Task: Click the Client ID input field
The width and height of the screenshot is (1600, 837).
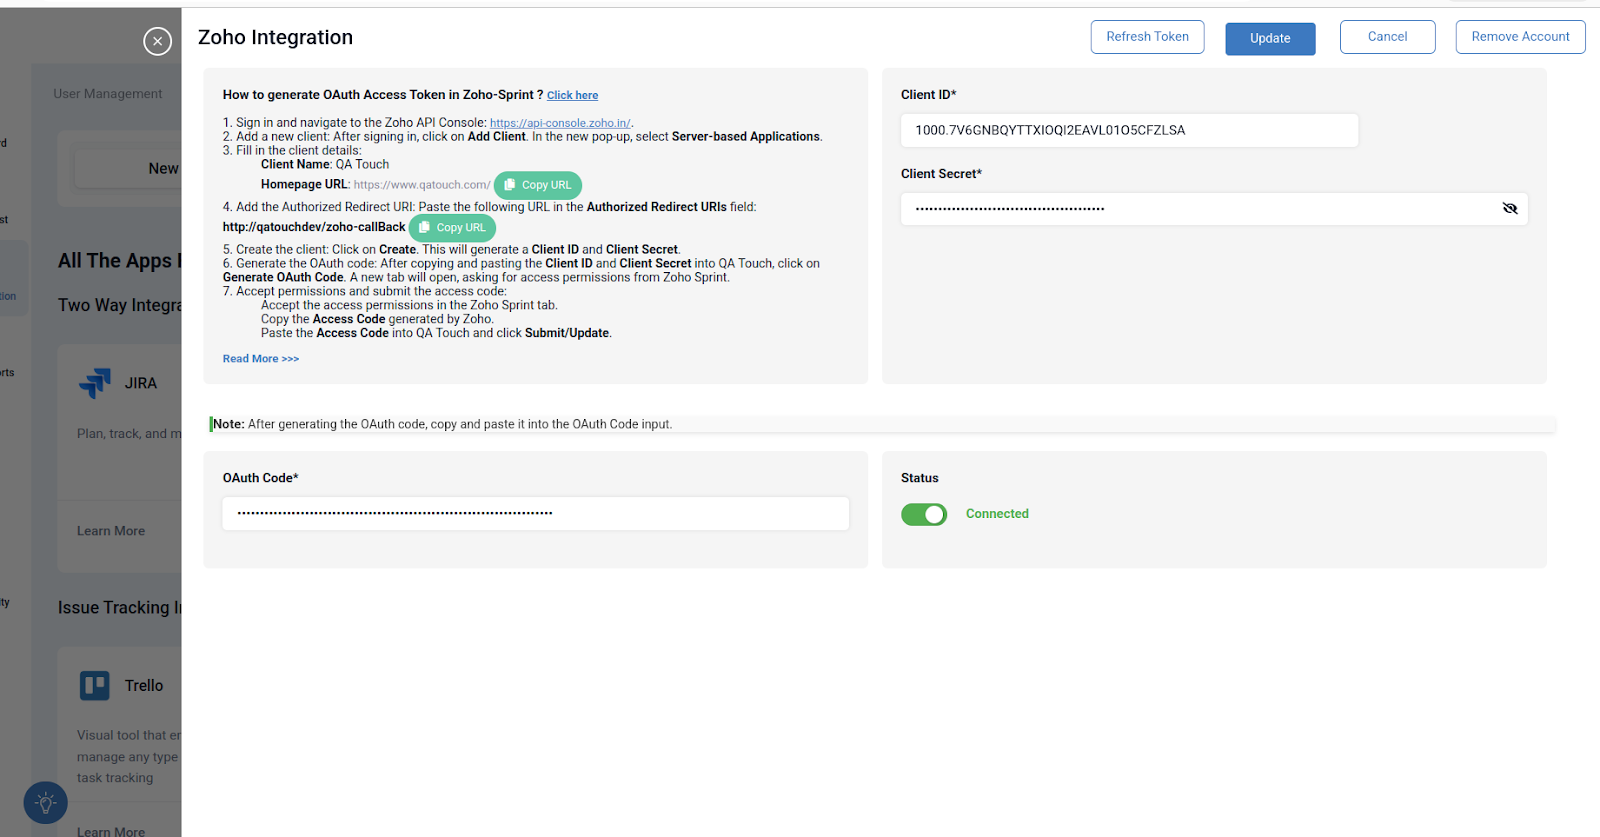Action: click(1129, 130)
